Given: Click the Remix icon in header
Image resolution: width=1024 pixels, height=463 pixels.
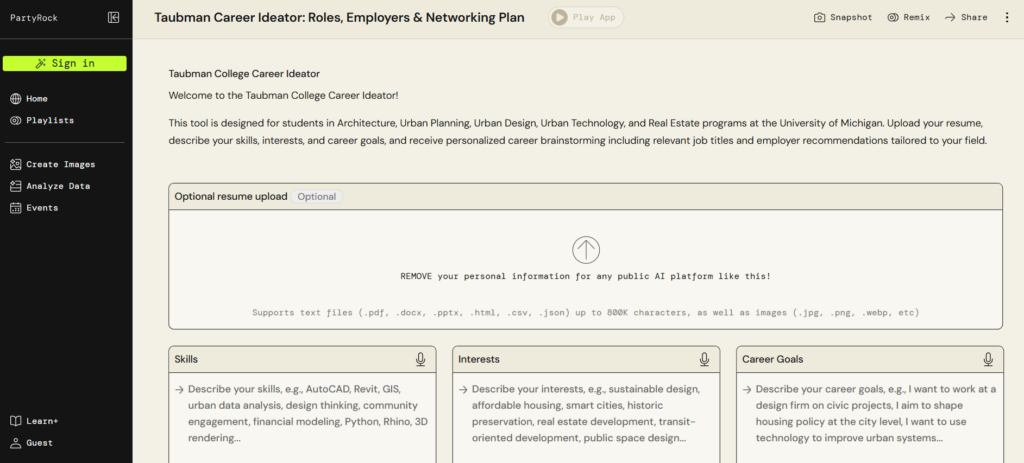Looking at the screenshot, I should pos(893,17).
